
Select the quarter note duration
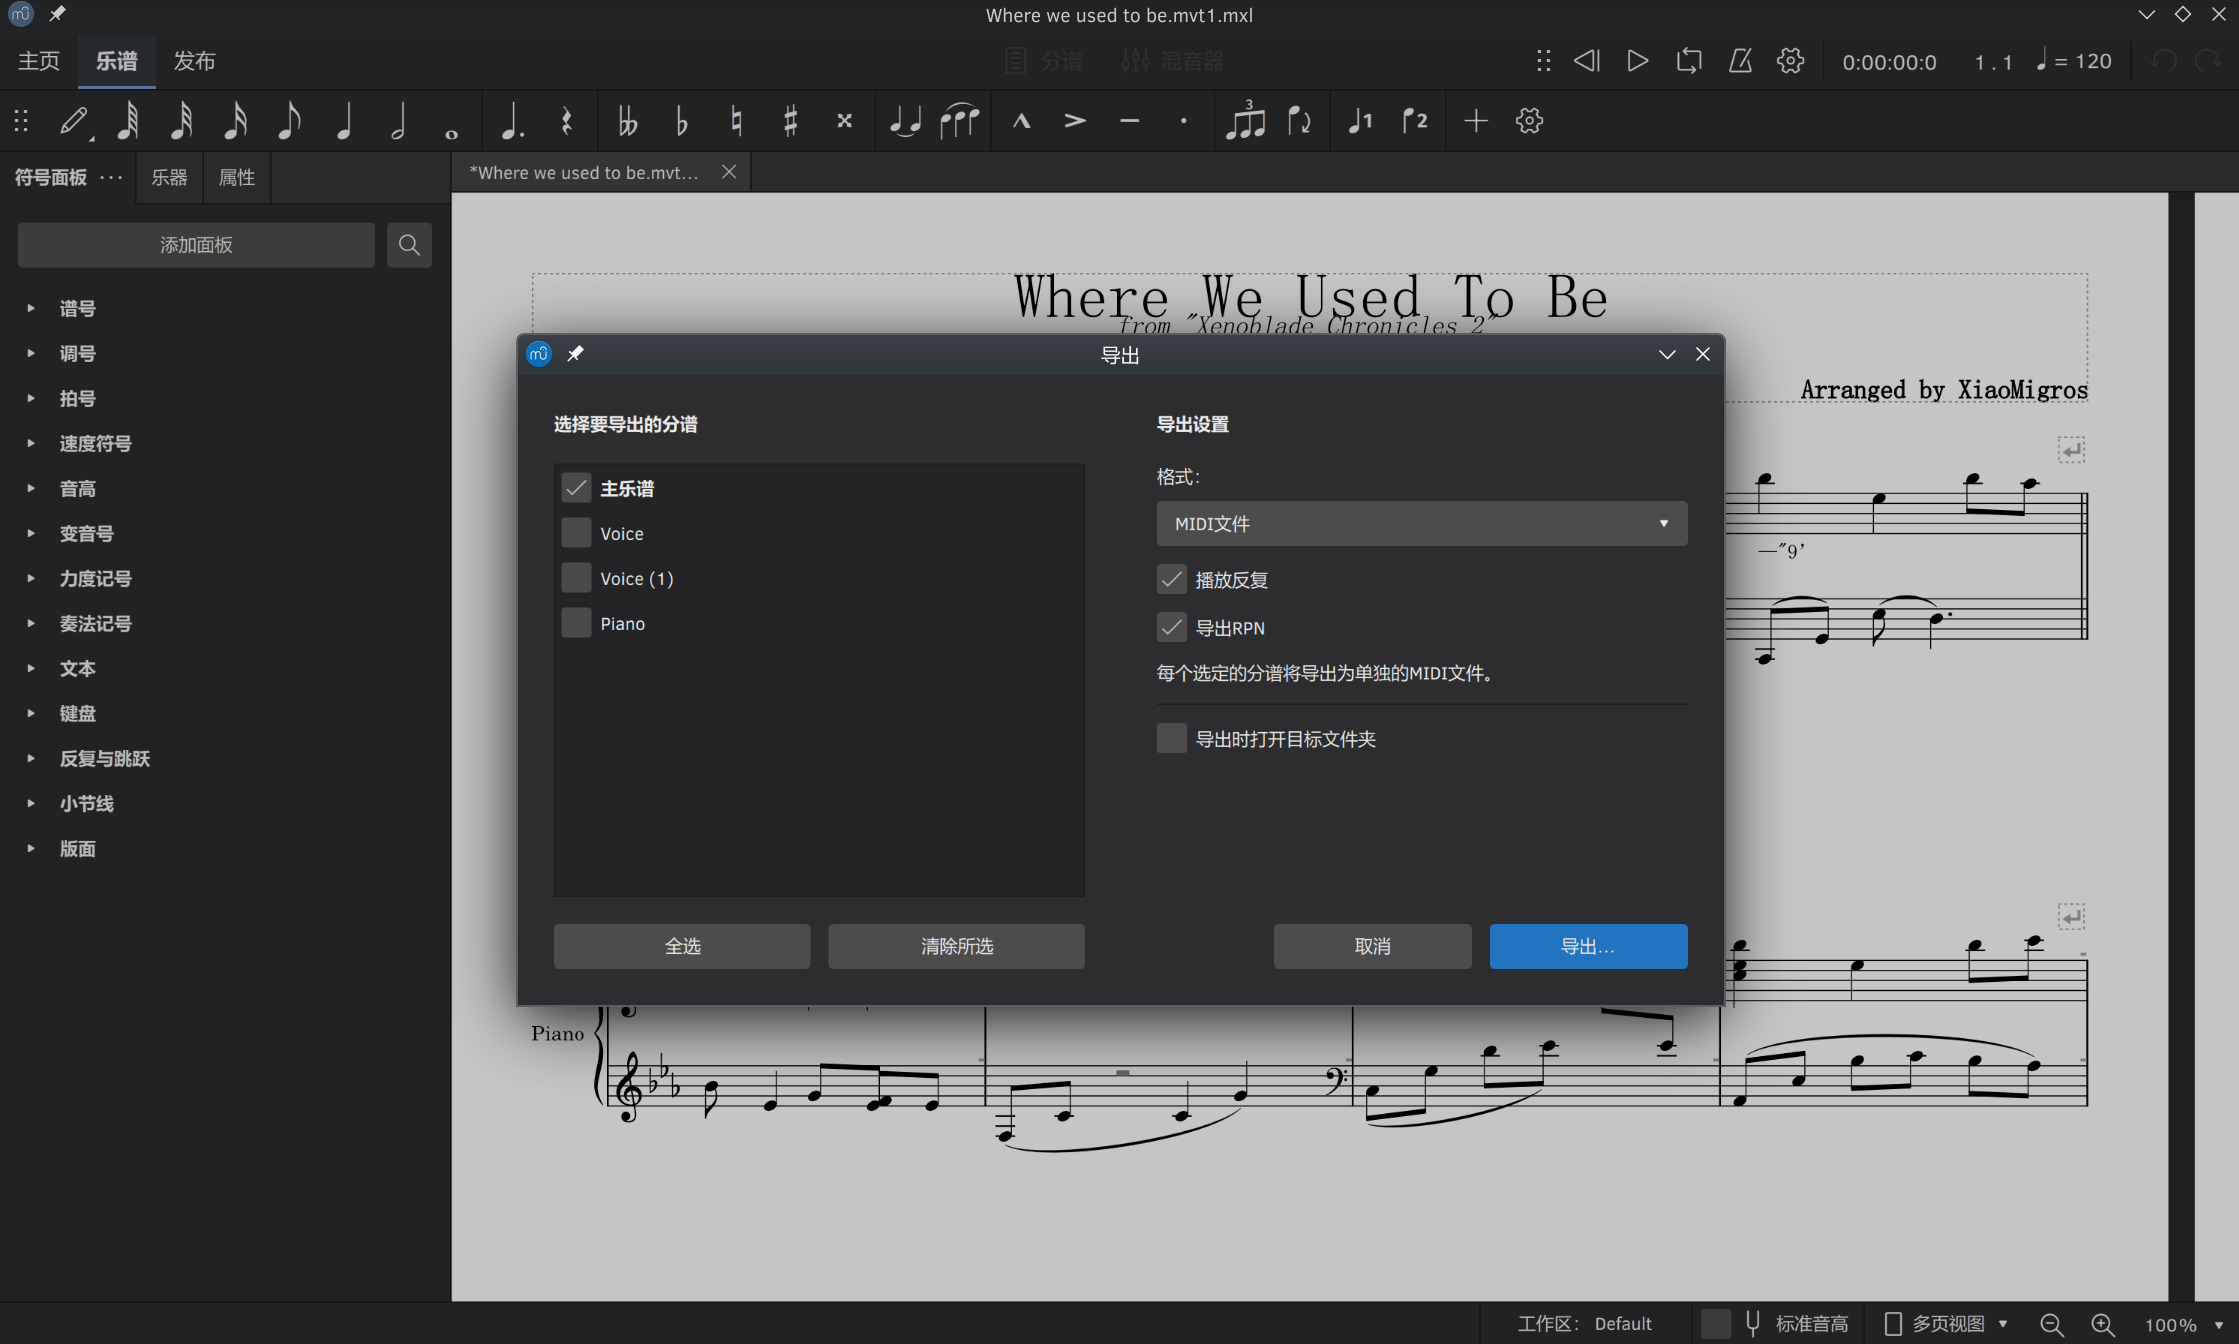point(344,121)
